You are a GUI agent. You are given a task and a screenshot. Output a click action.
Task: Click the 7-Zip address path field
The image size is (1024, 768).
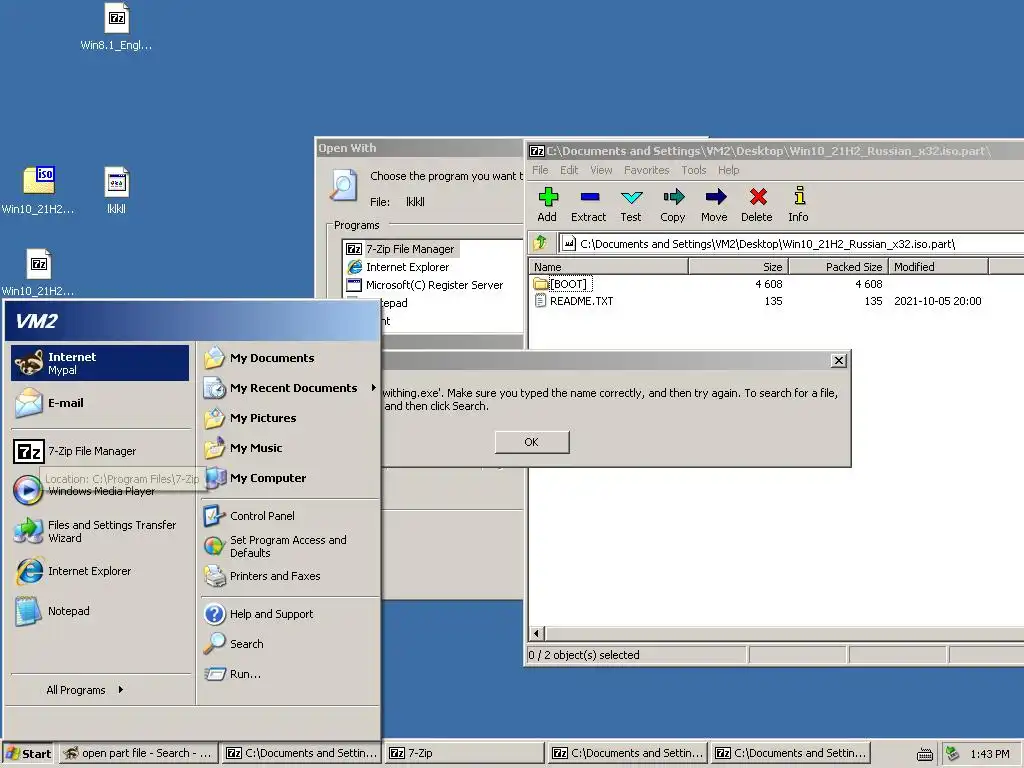[x=792, y=244]
